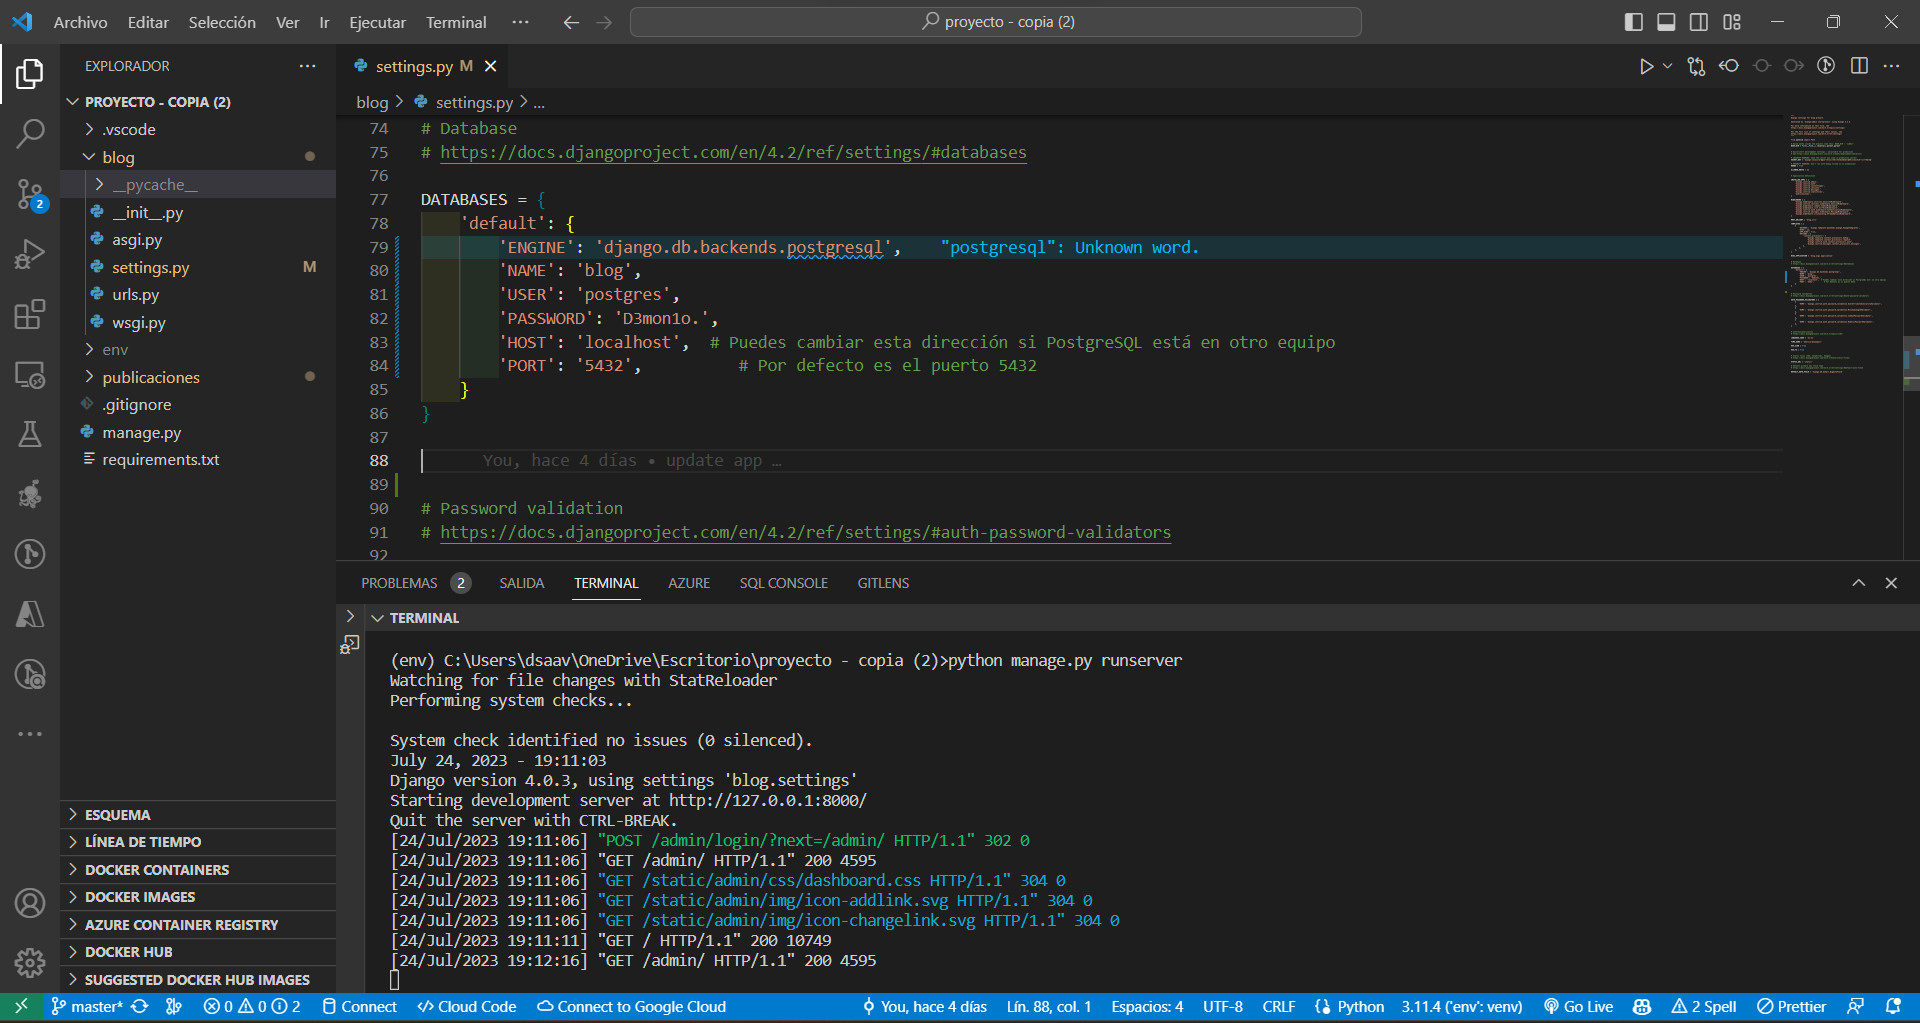Click the command center search box
The image size is (1920, 1023).
click(x=996, y=22)
